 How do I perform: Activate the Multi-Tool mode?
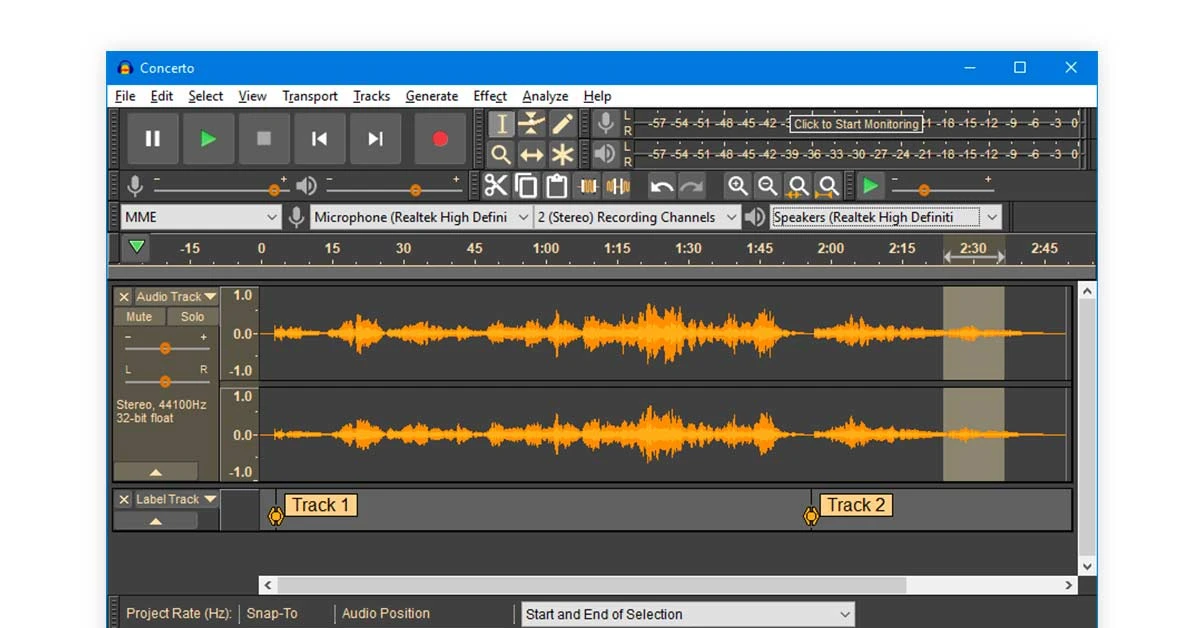pos(564,154)
